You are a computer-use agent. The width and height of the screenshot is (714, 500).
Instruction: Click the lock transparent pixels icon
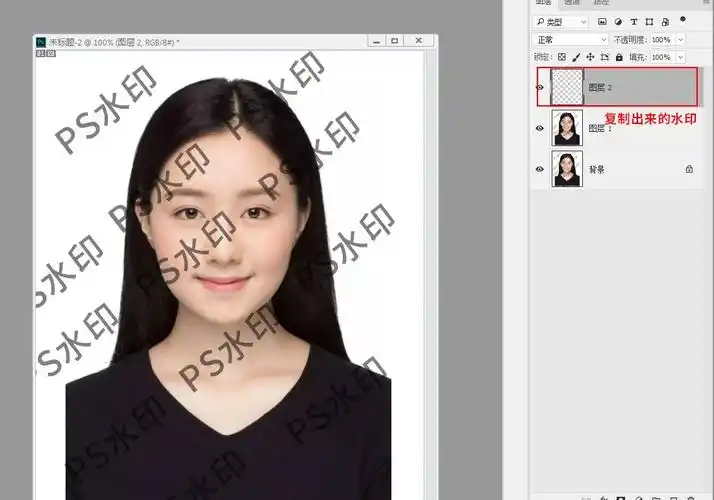[x=561, y=58]
